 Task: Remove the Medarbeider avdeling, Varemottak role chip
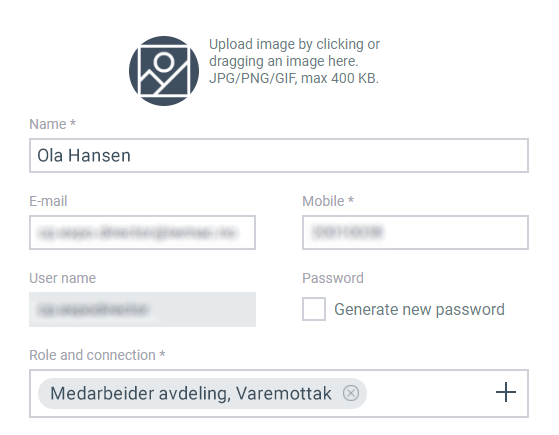(351, 393)
